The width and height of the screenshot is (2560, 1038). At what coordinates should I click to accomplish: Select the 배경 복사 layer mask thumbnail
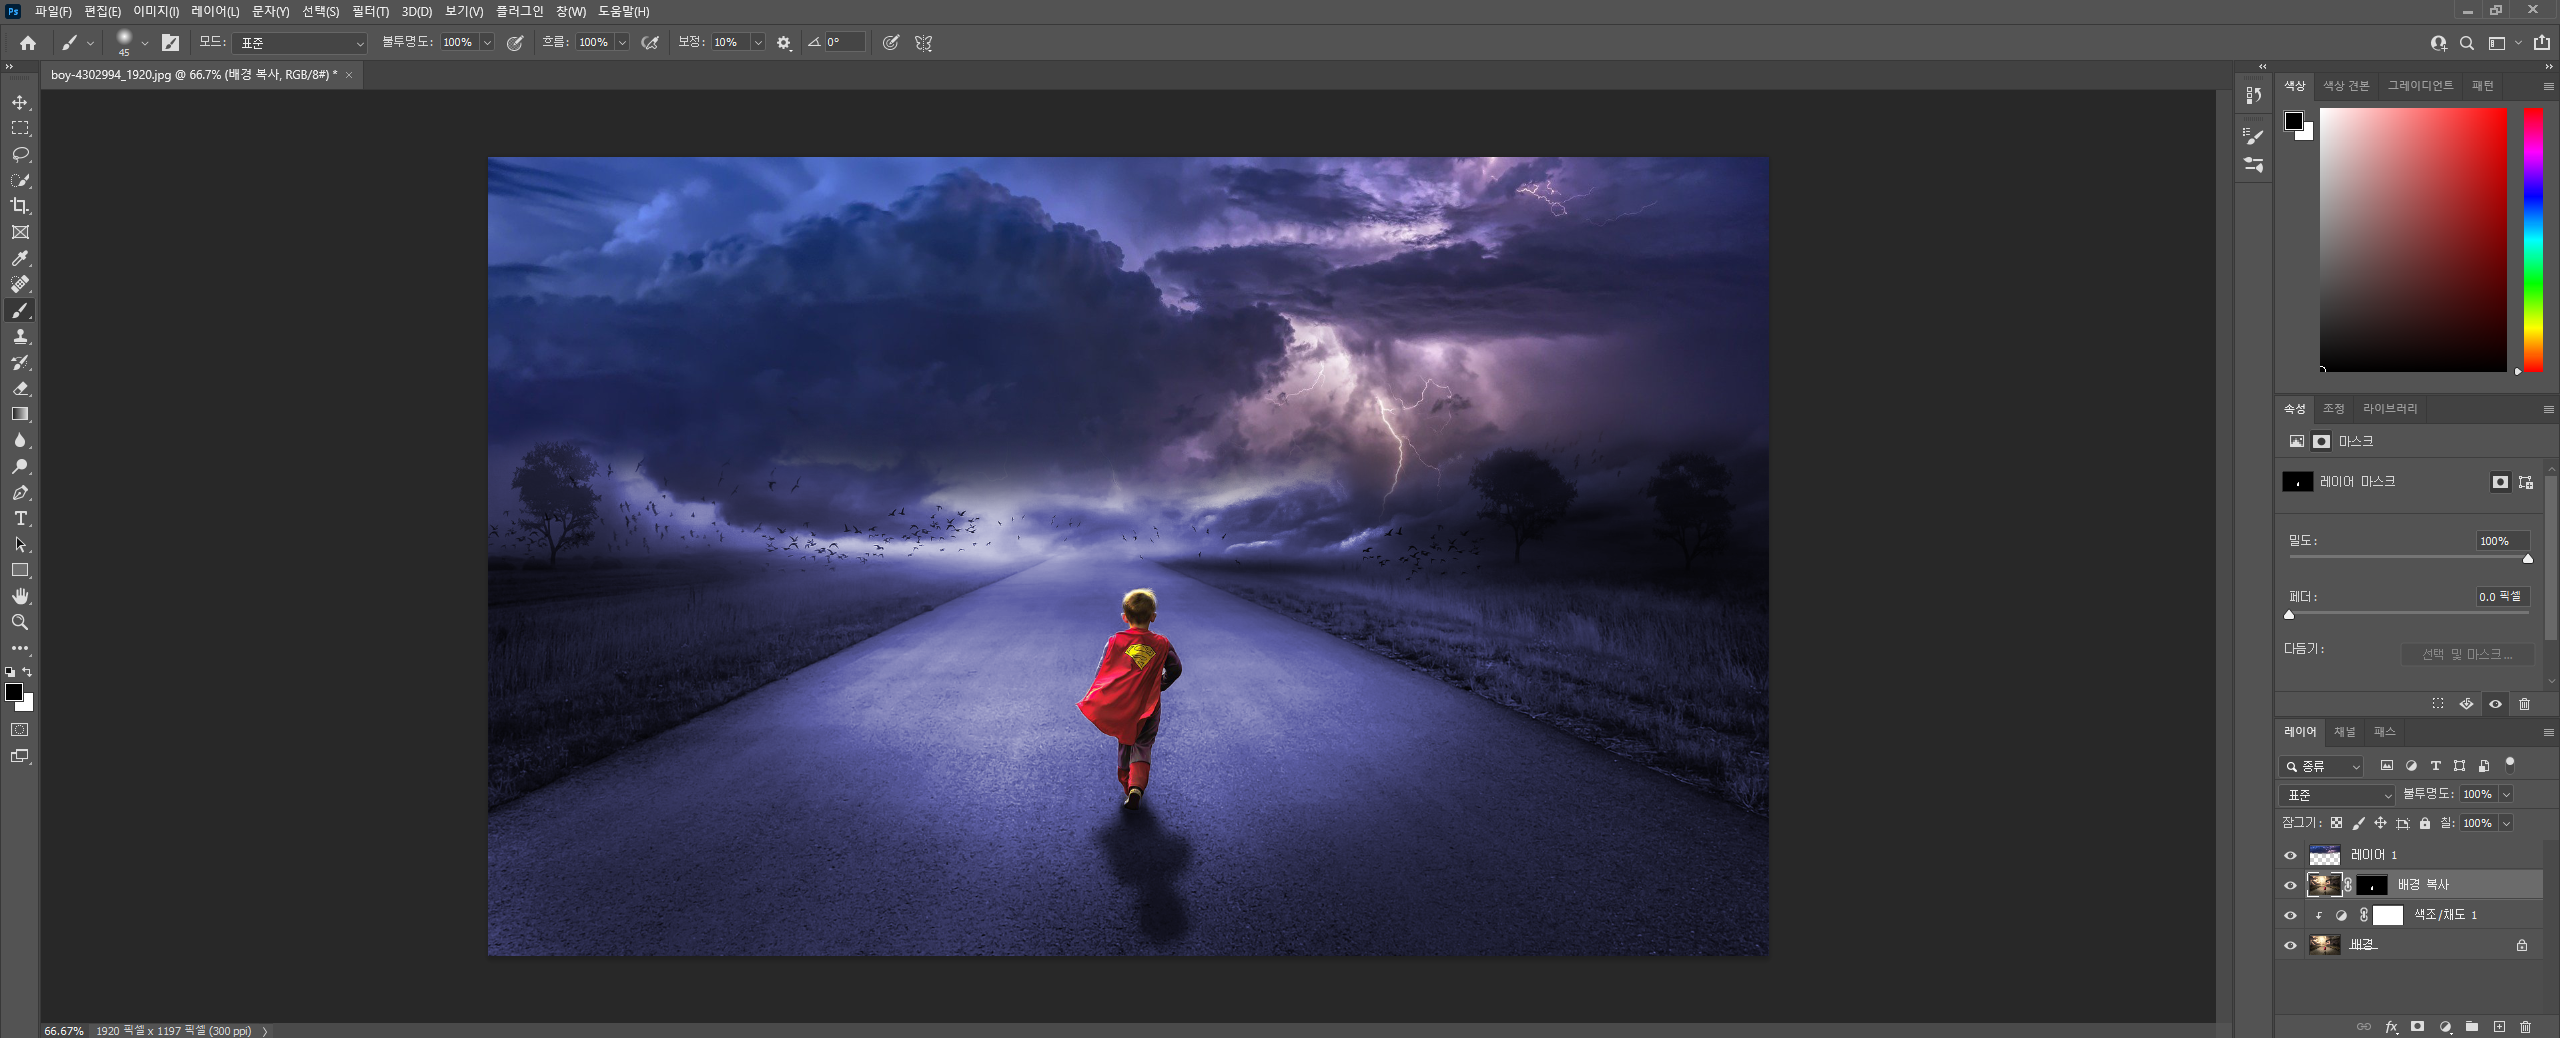click(x=2372, y=885)
